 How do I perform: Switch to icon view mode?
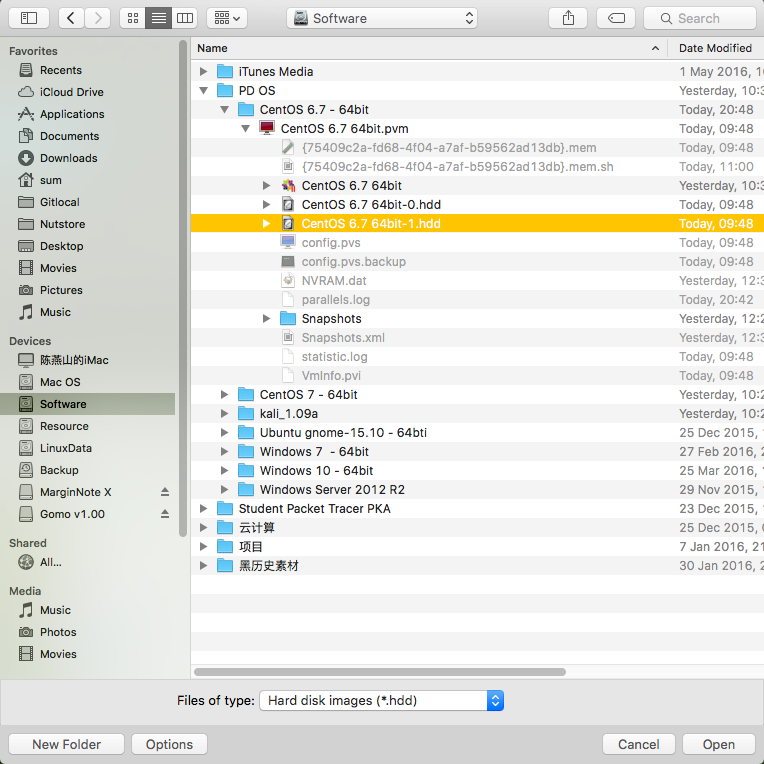click(x=133, y=19)
